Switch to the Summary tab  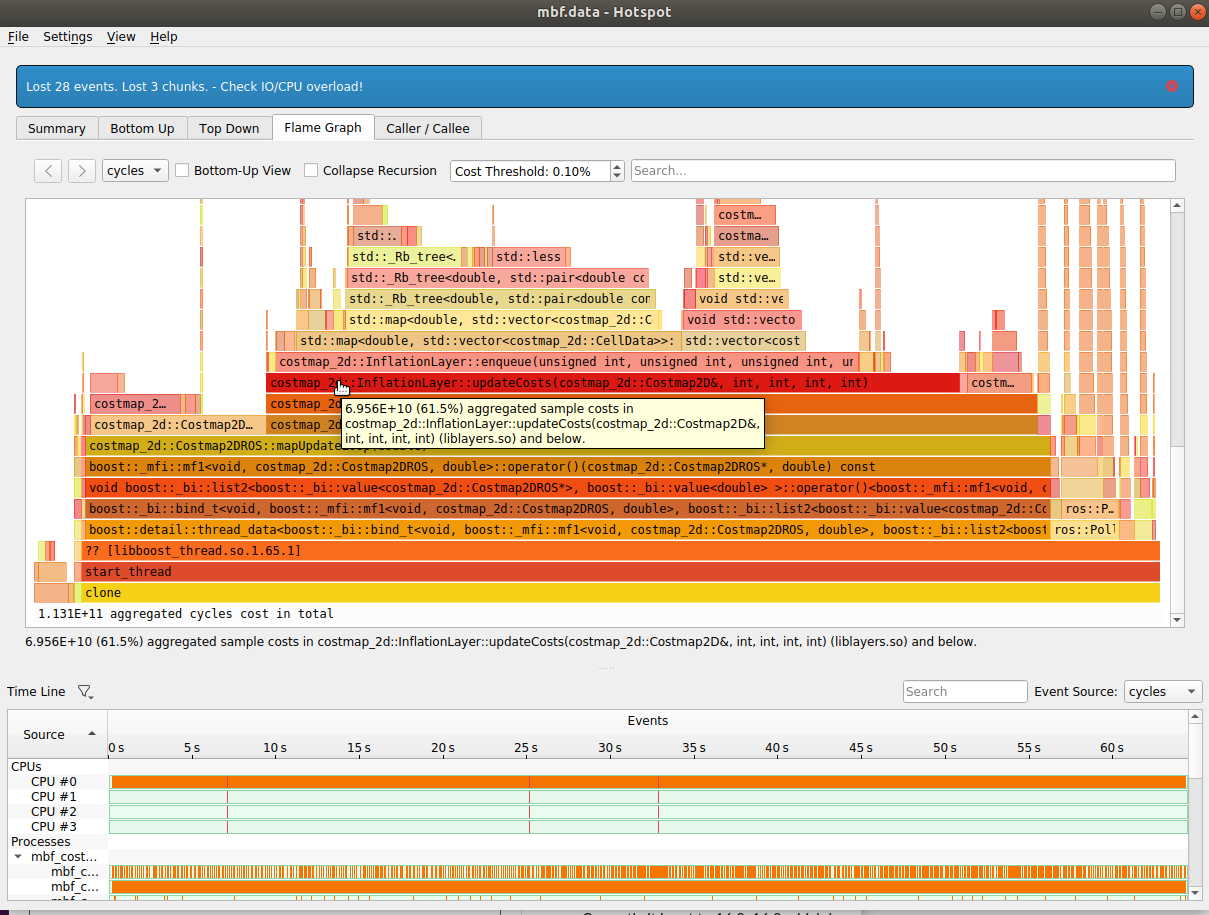point(57,128)
